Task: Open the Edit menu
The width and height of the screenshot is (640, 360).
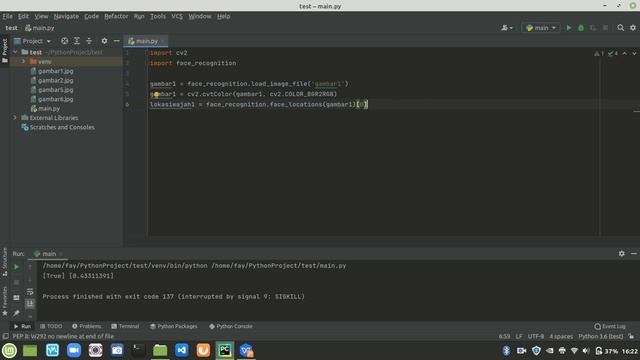Action: click(23, 16)
